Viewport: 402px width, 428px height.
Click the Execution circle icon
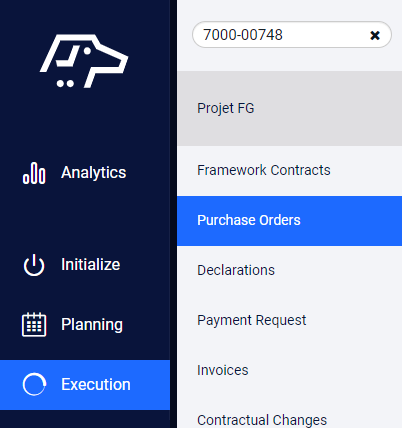click(34, 384)
